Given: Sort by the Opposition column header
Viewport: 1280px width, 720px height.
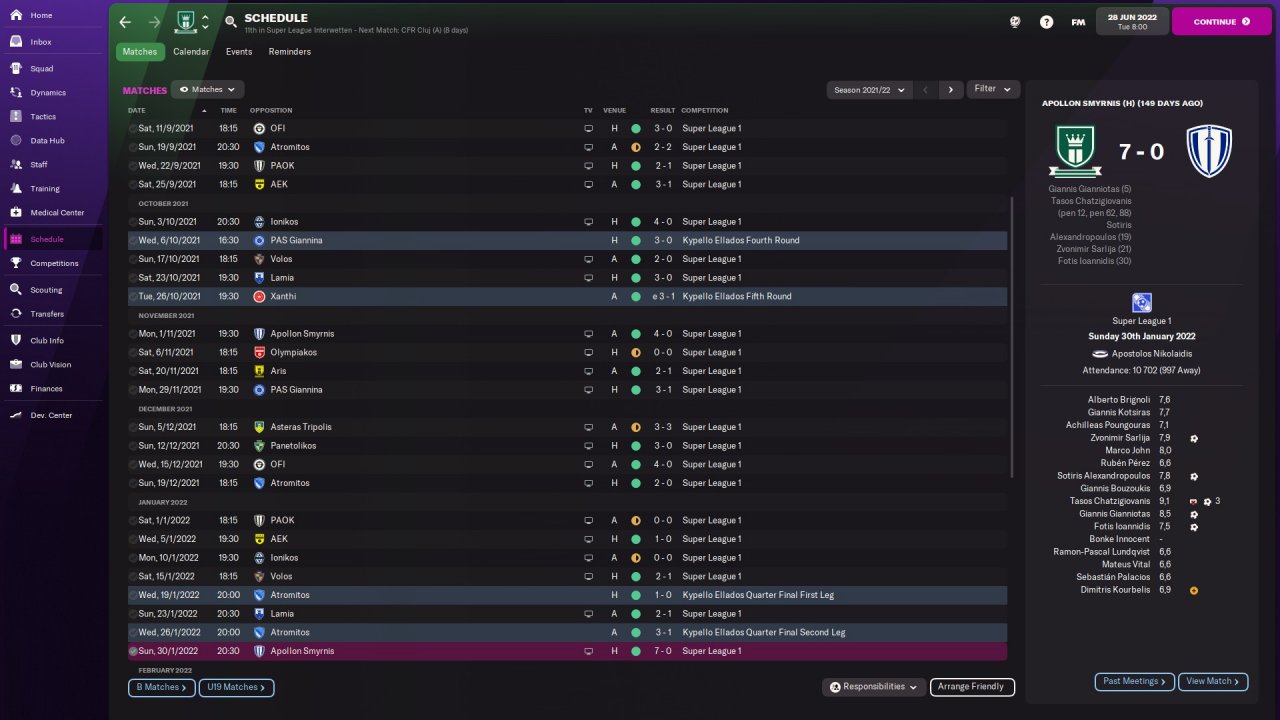Looking at the screenshot, I should (272, 110).
